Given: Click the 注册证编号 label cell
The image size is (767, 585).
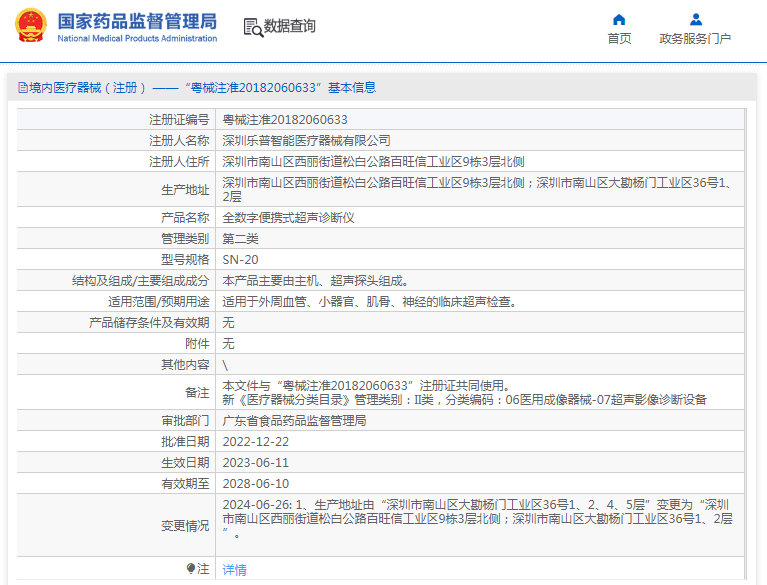Looking at the screenshot, I should coord(179,120).
